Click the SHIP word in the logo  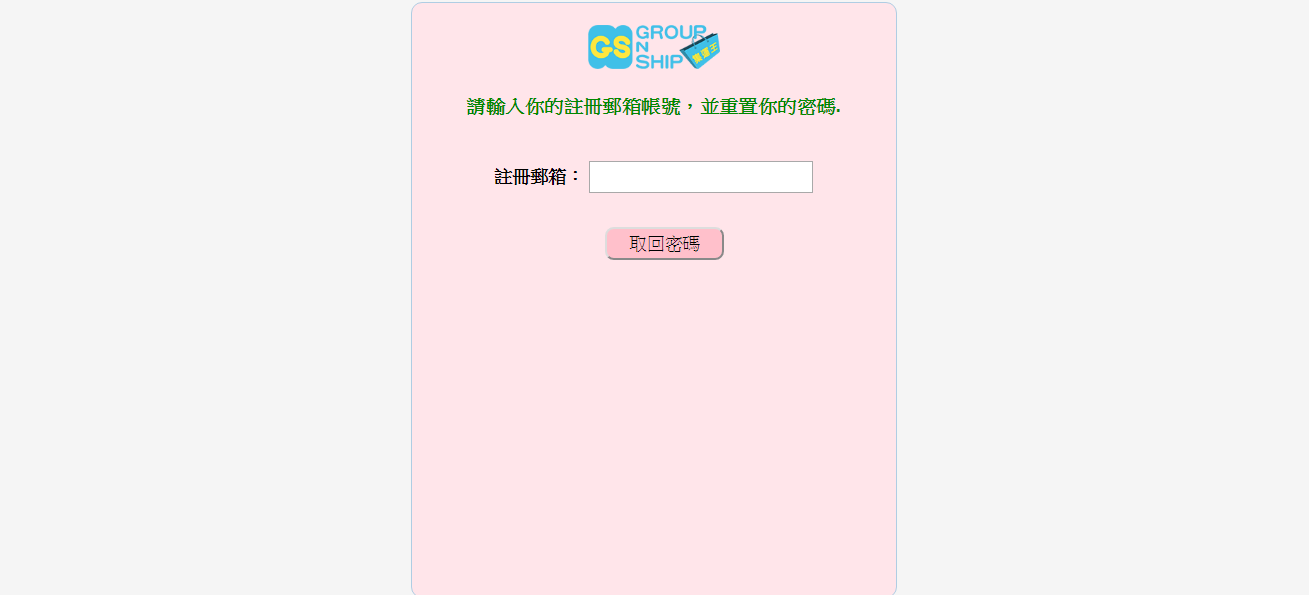(659, 61)
